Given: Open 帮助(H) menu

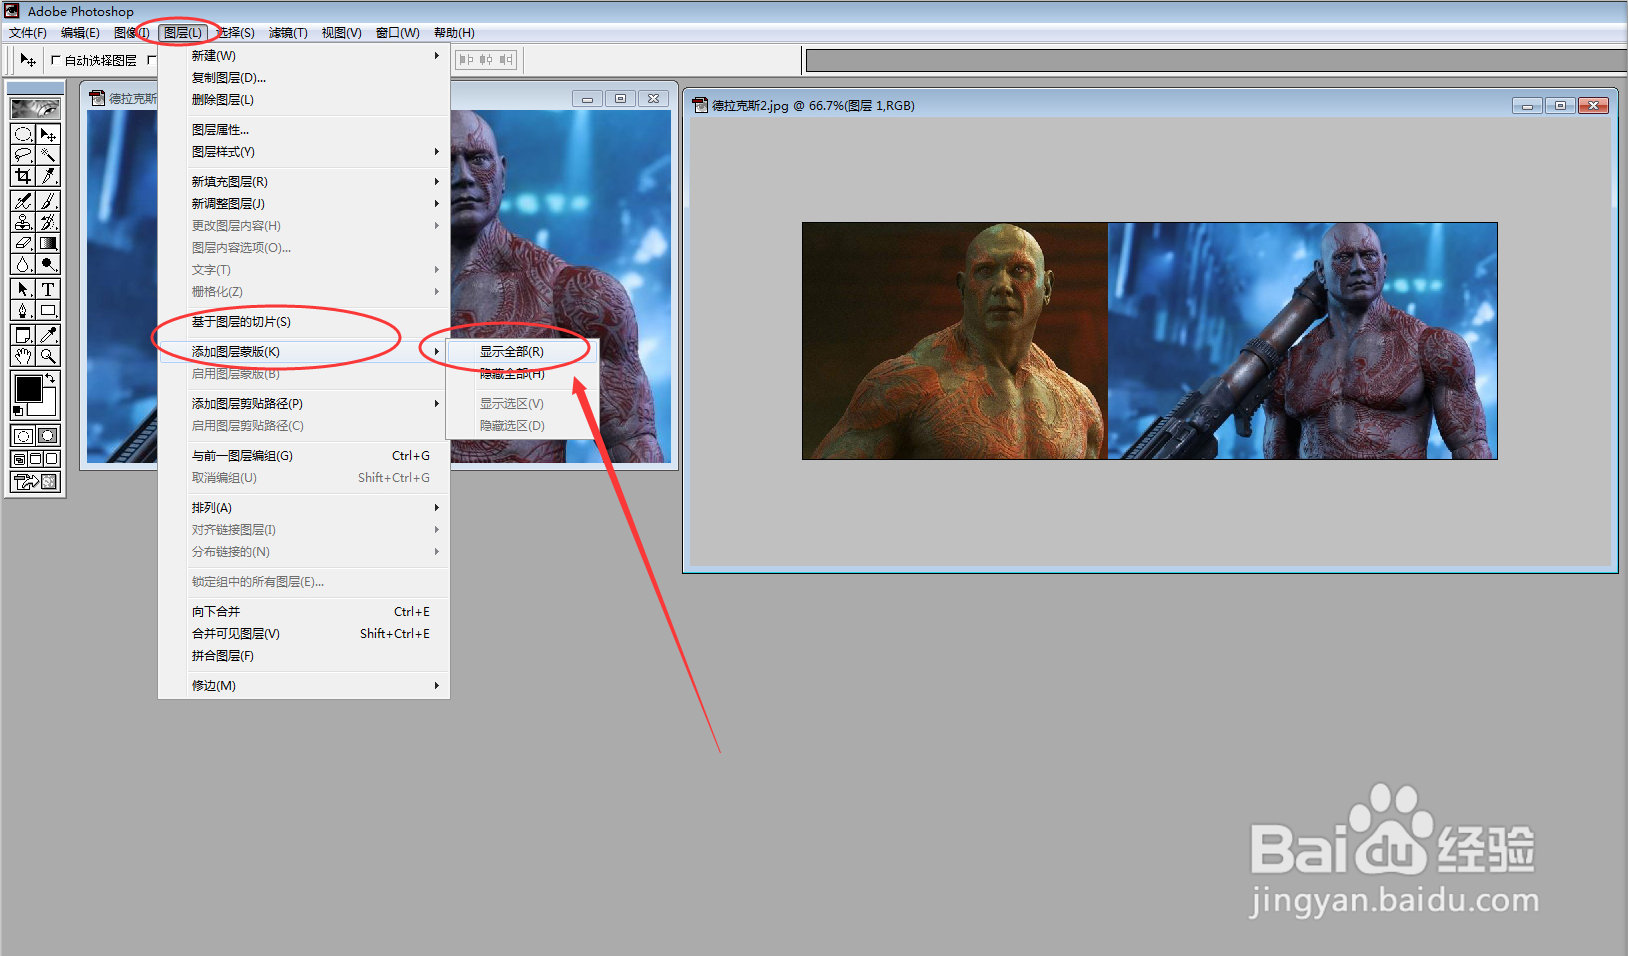Looking at the screenshot, I should [x=454, y=33].
